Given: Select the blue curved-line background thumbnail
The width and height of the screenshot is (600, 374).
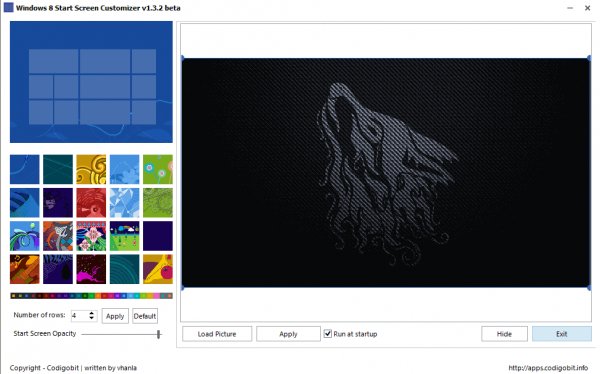Looking at the screenshot, I should click(x=24, y=169).
